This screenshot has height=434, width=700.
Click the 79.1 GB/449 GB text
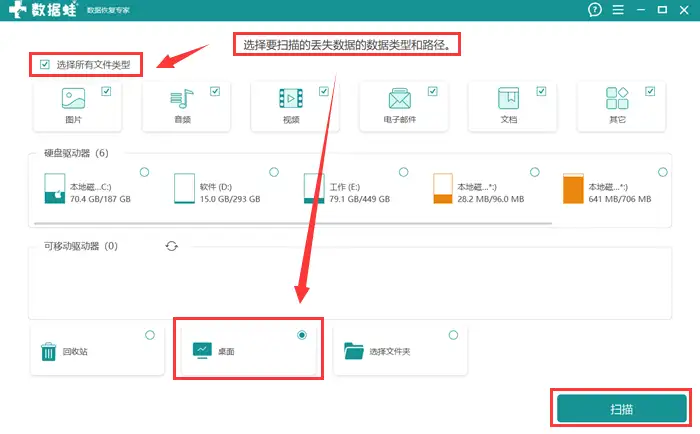[360, 199]
